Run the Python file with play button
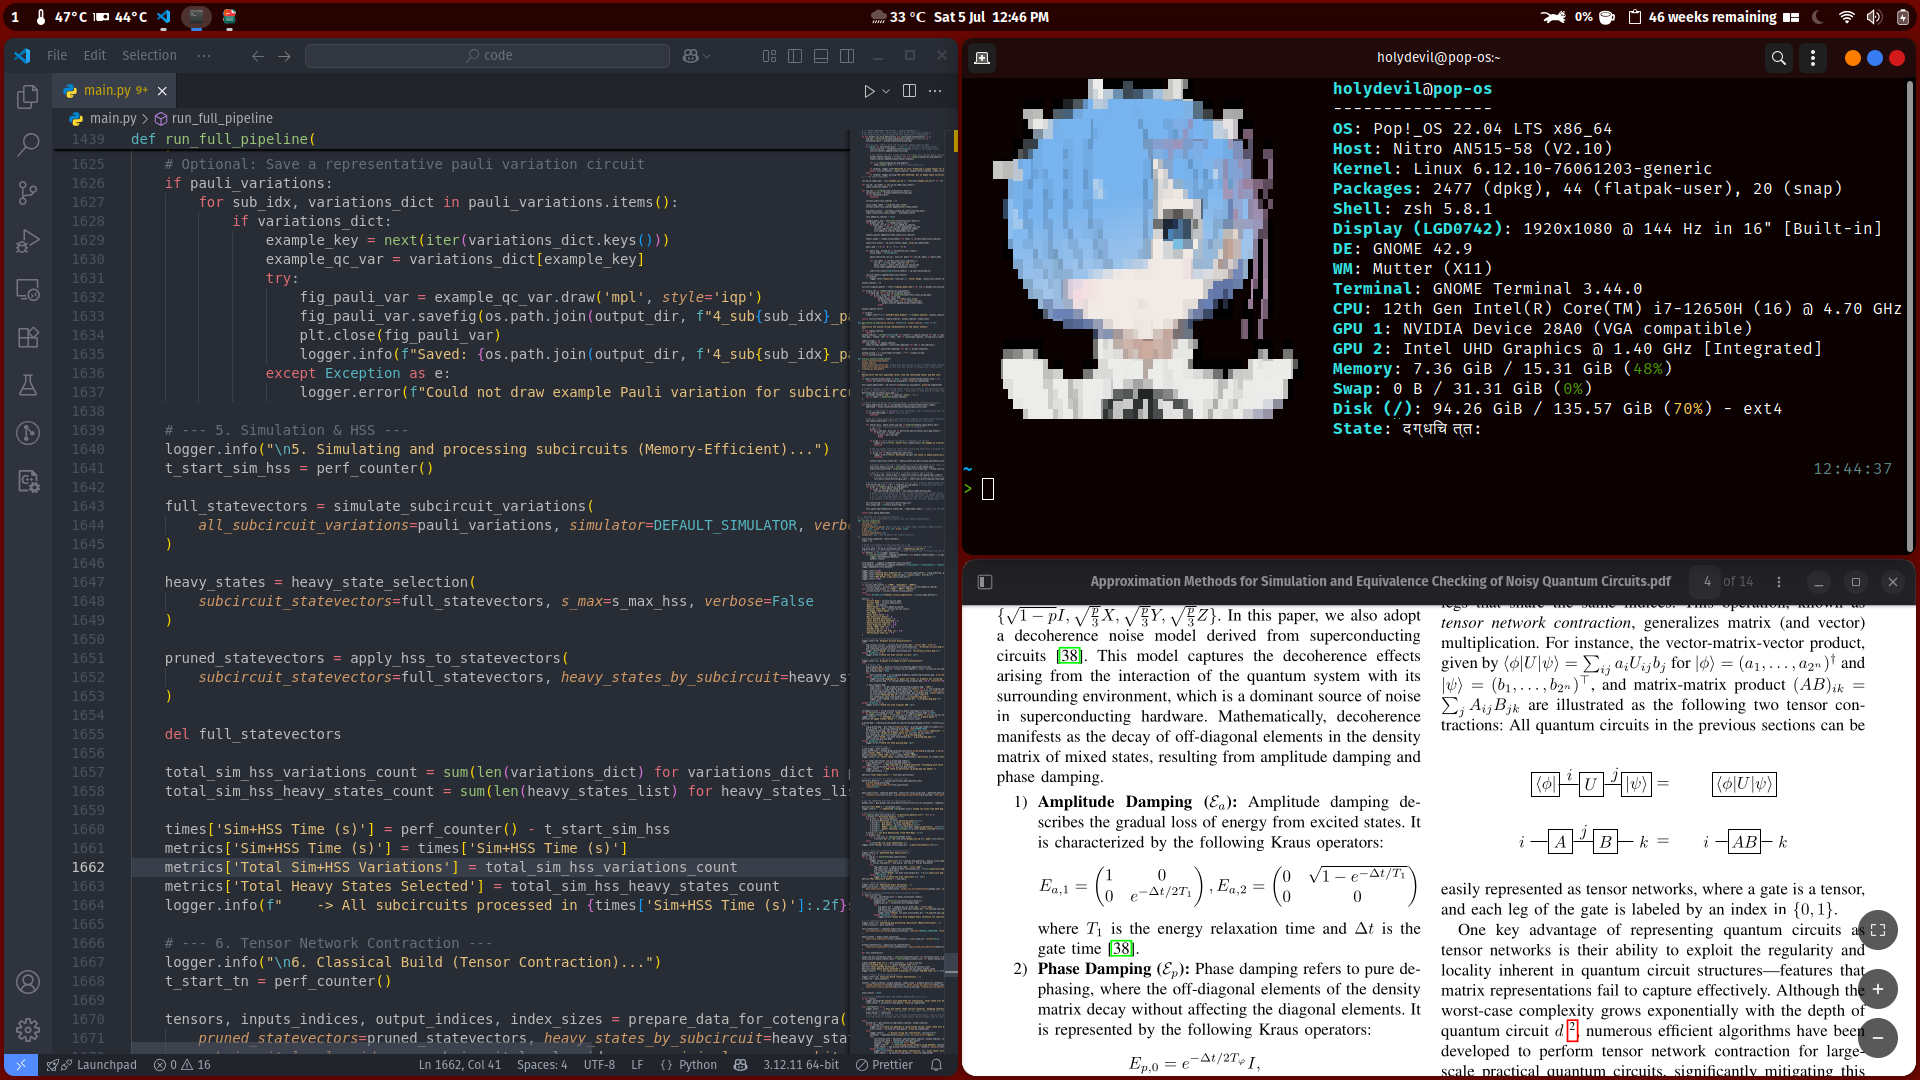 coord(869,91)
